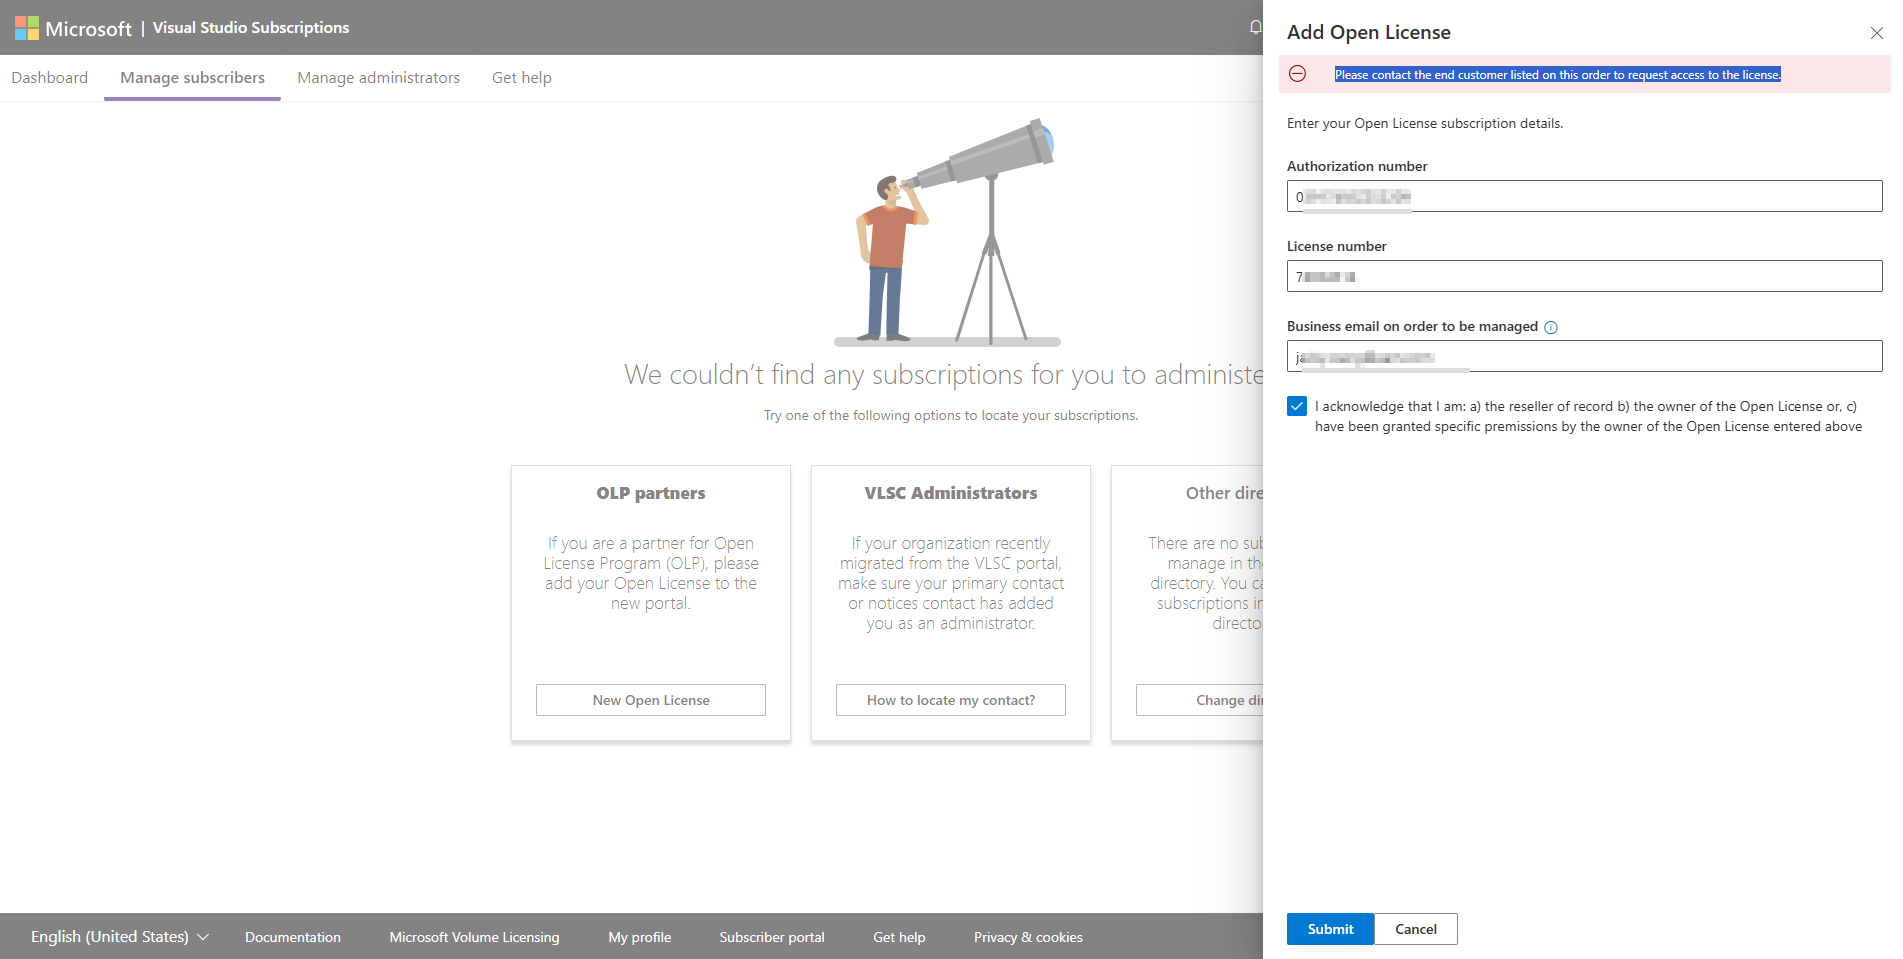1903x959 pixels.
Task: Toggle the acknowledgement checkbox
Action: pyautogui.click(x=1297, y=406)
